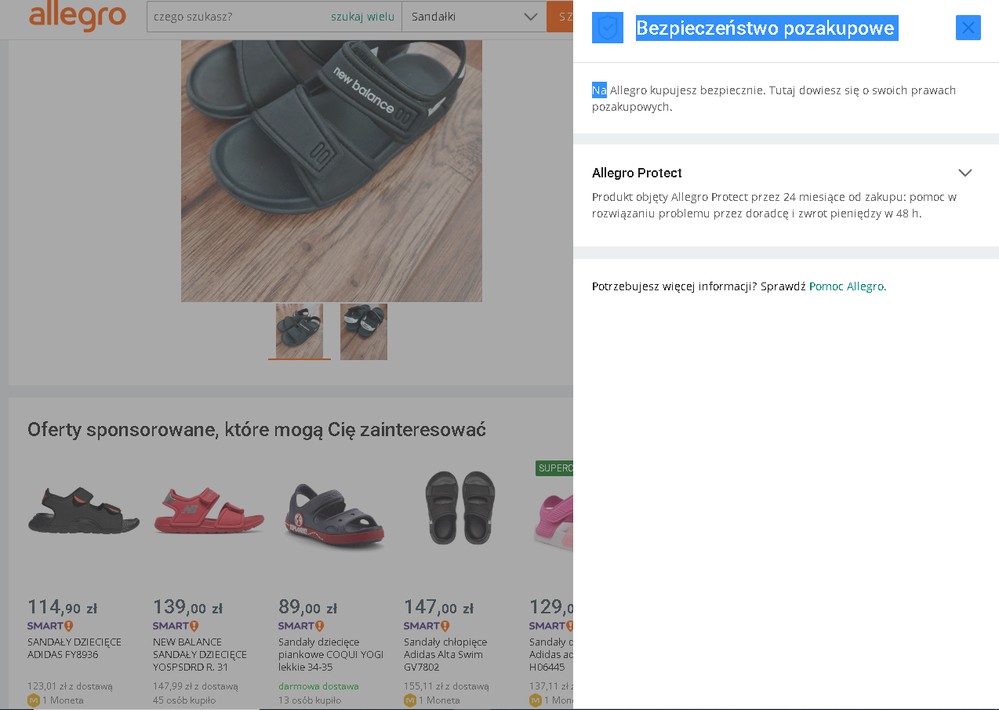
Task: Click the orange search button
Action: click(x=560, y=17)
